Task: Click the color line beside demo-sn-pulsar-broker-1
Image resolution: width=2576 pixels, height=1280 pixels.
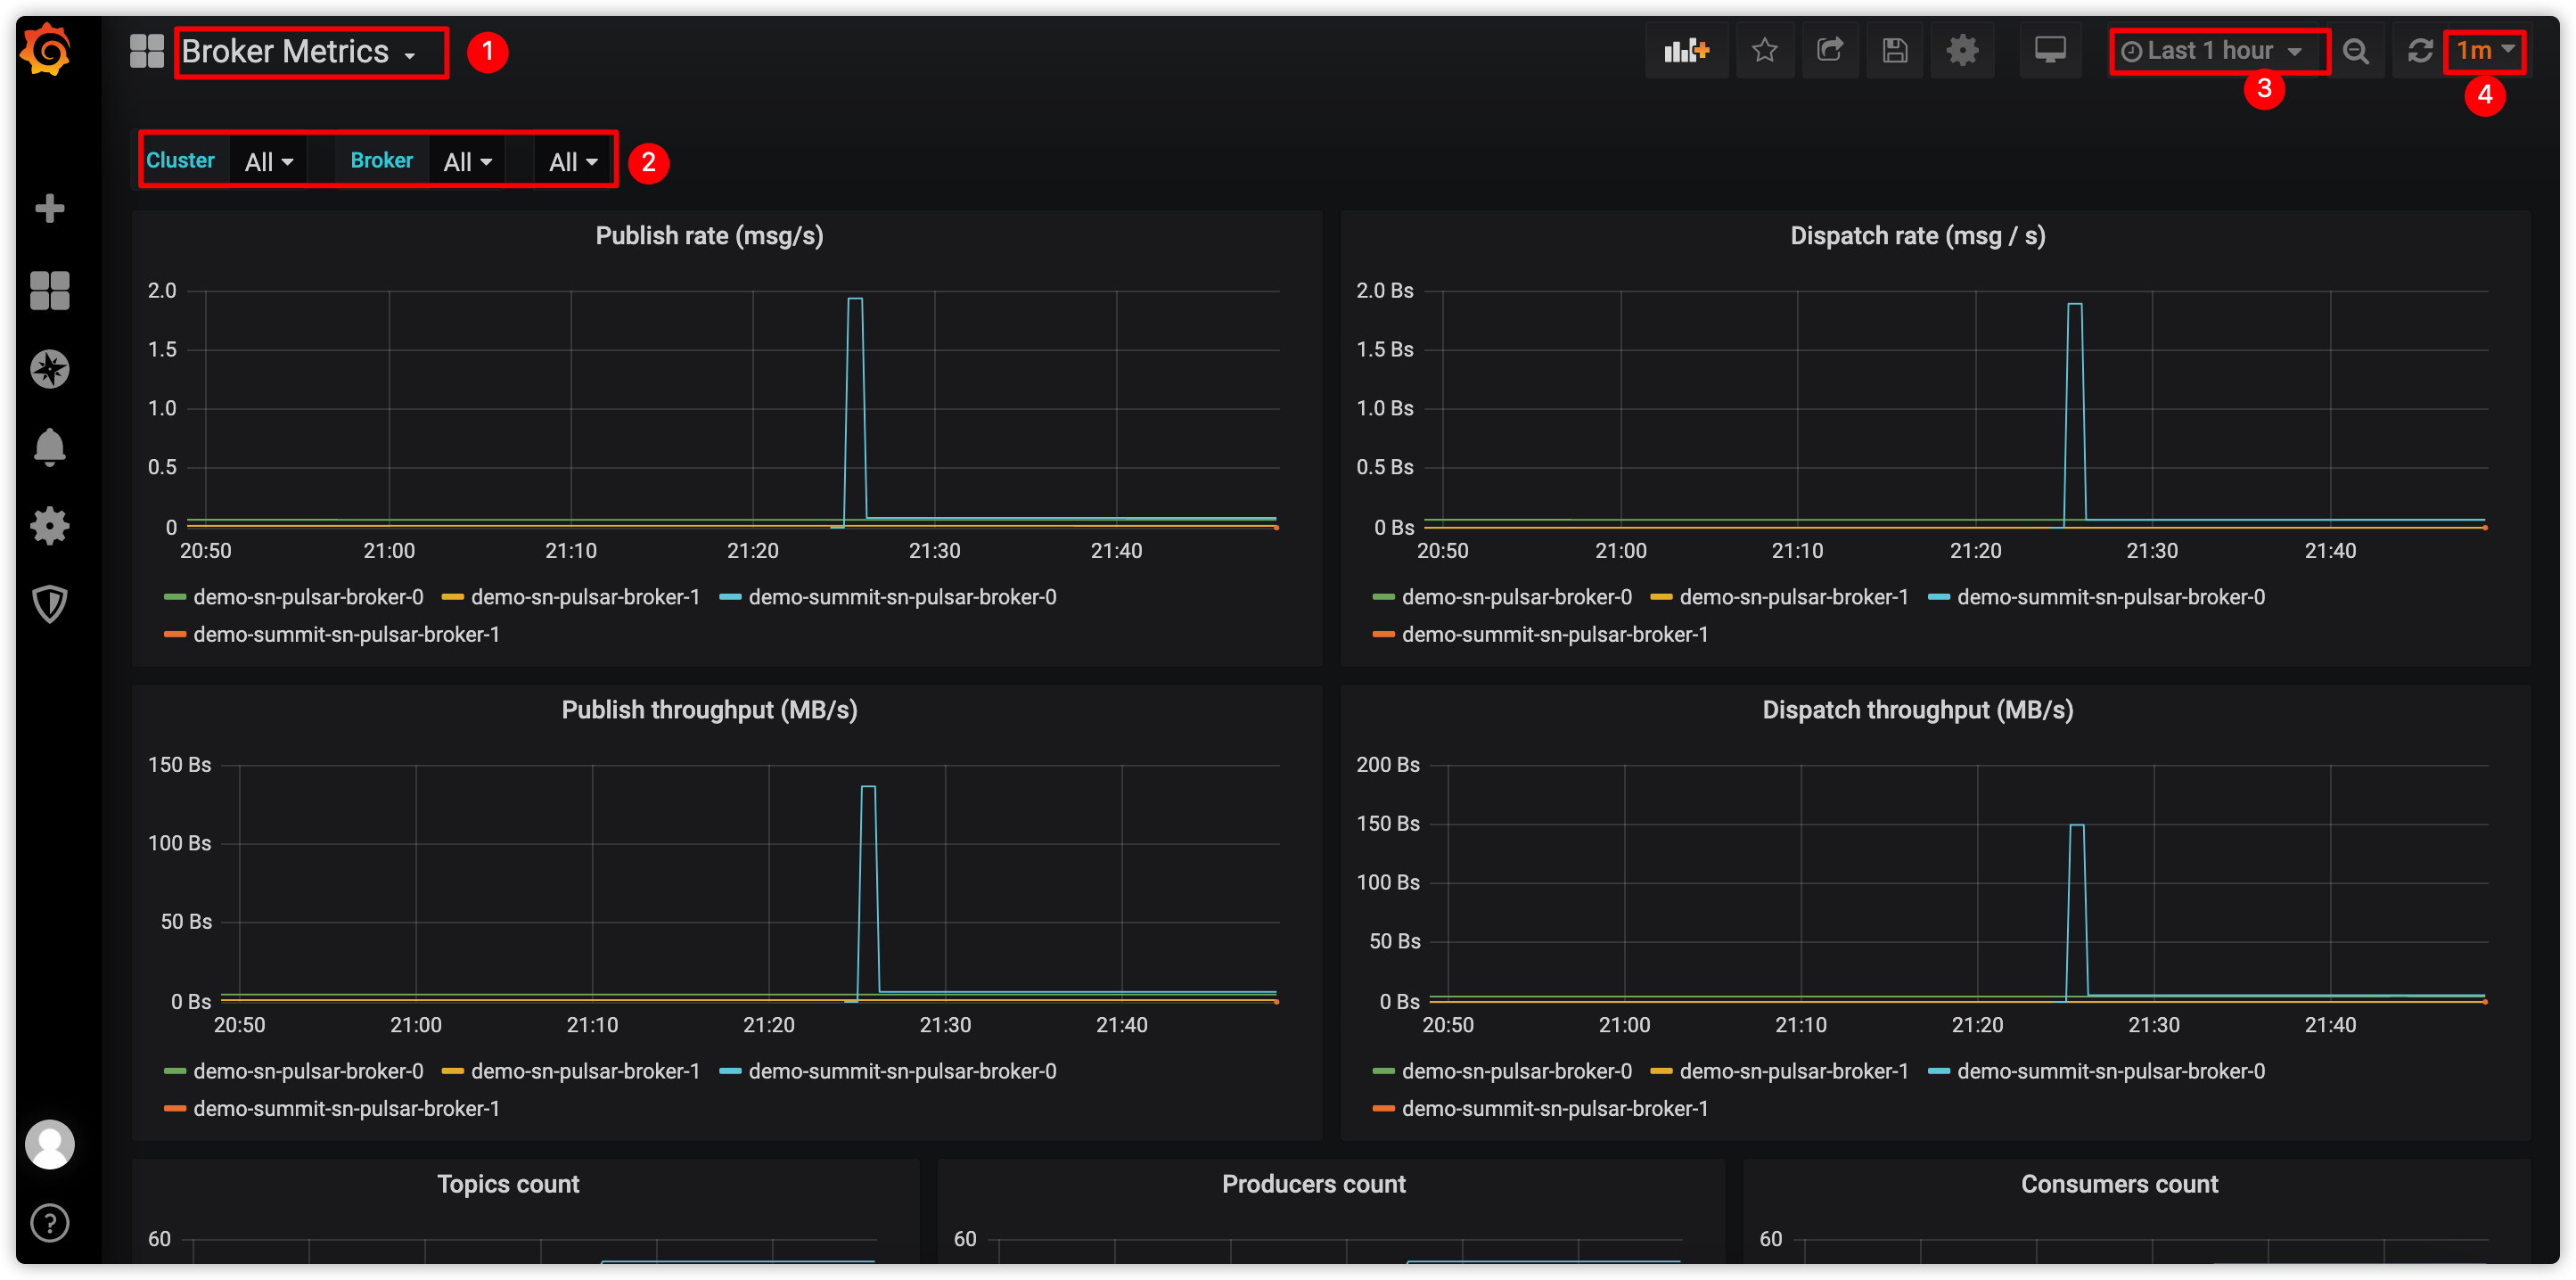Action: pyautogui.click(x=452, y=596)
